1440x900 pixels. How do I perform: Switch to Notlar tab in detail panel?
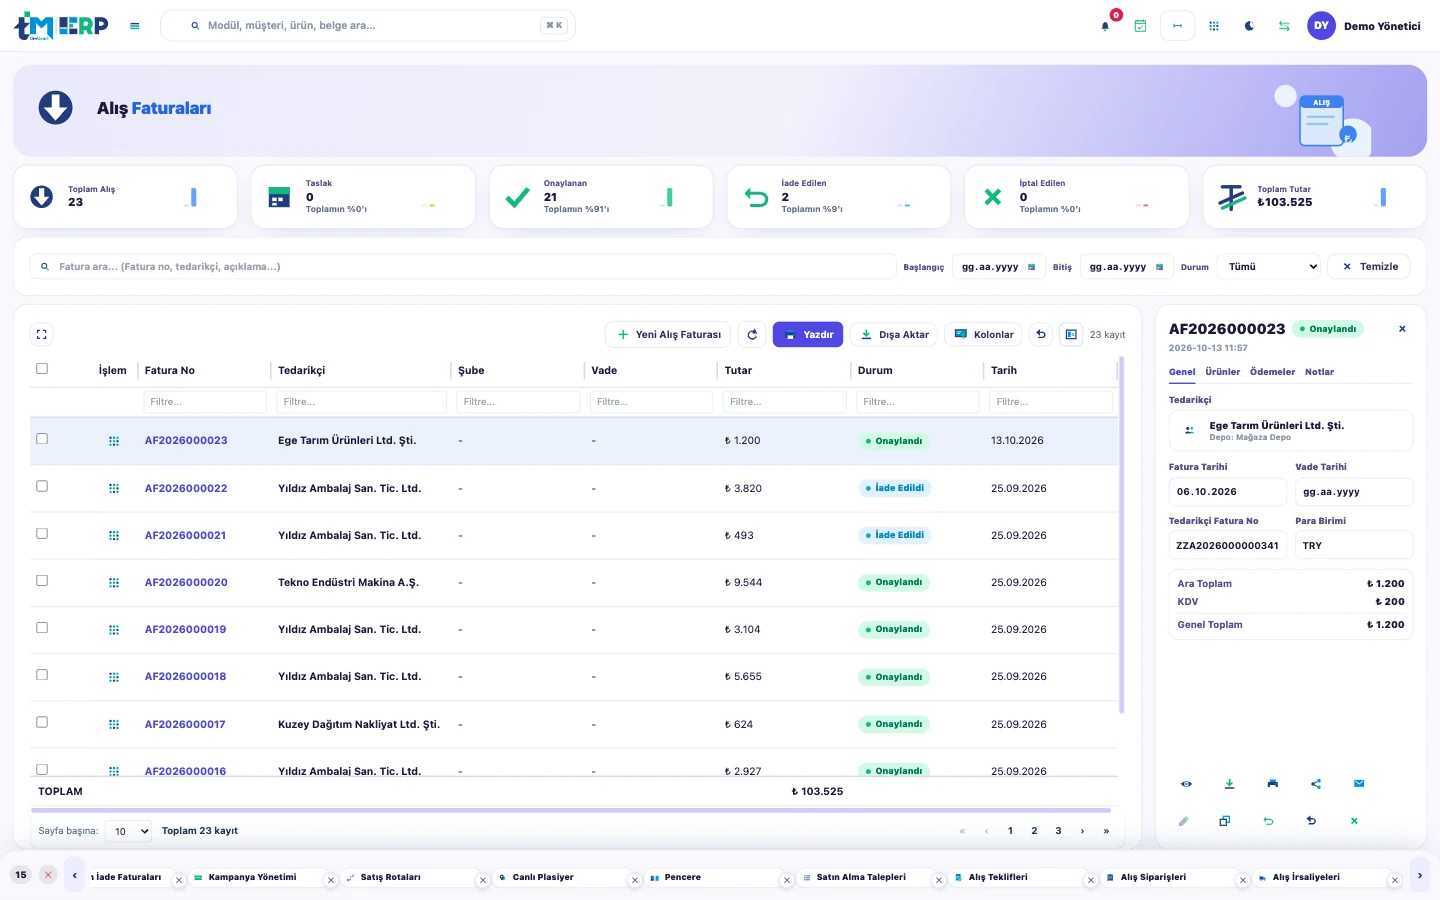[x=1319, y=372]
